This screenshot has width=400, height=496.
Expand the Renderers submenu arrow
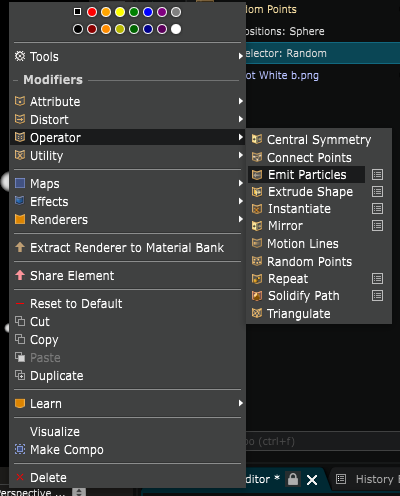[x=241, y=219]
